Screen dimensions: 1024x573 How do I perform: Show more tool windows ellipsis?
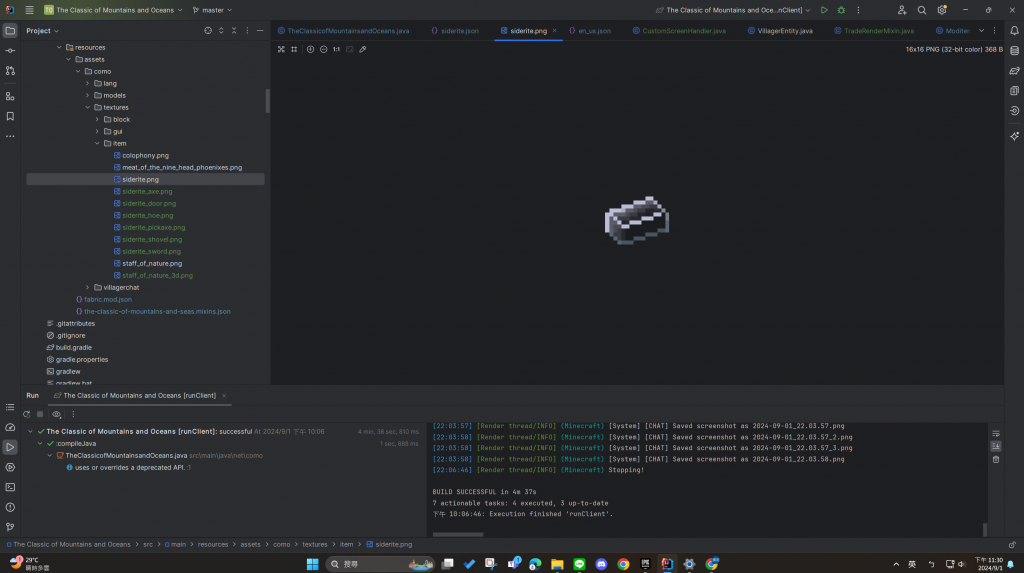[10, 137]
